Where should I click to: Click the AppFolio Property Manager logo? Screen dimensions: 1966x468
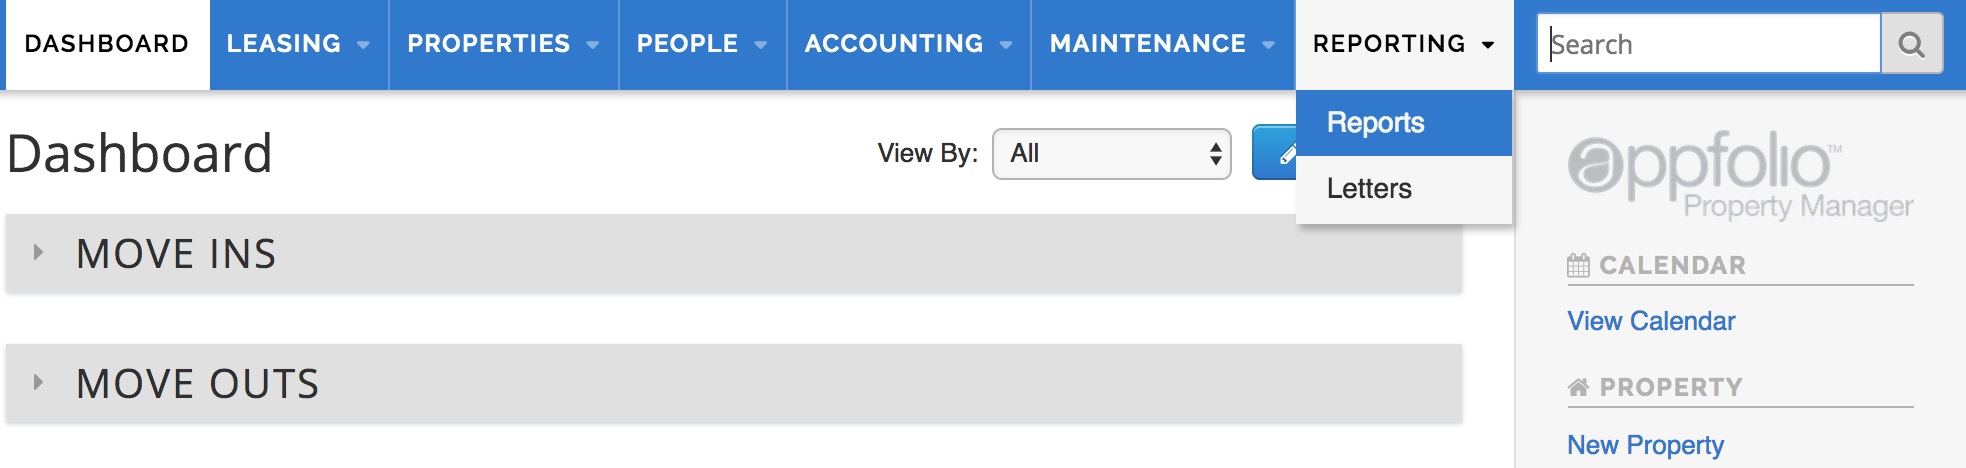(1739, 174)
